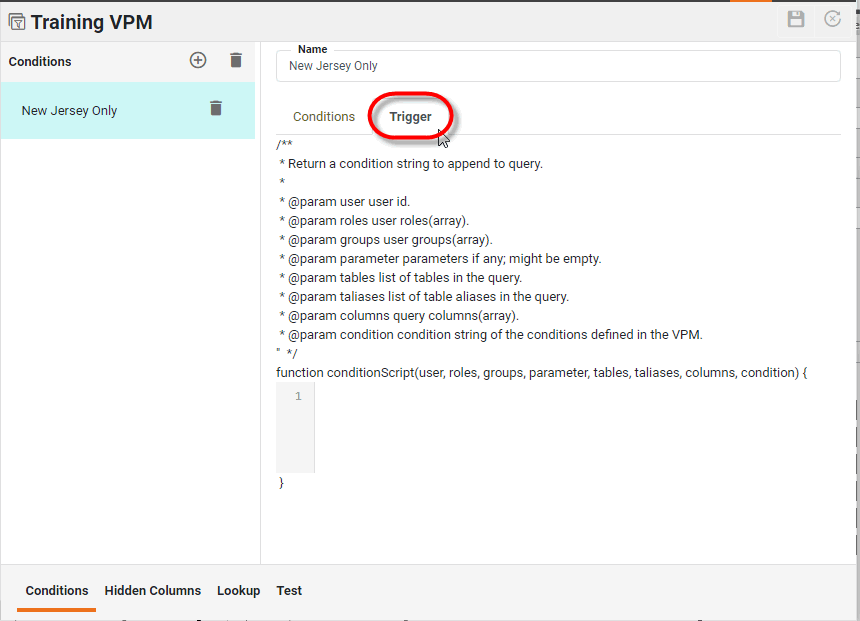This screenshot has width=860, height=621.
Task: Switch to the Trigger tab
Action: point(410,116)
